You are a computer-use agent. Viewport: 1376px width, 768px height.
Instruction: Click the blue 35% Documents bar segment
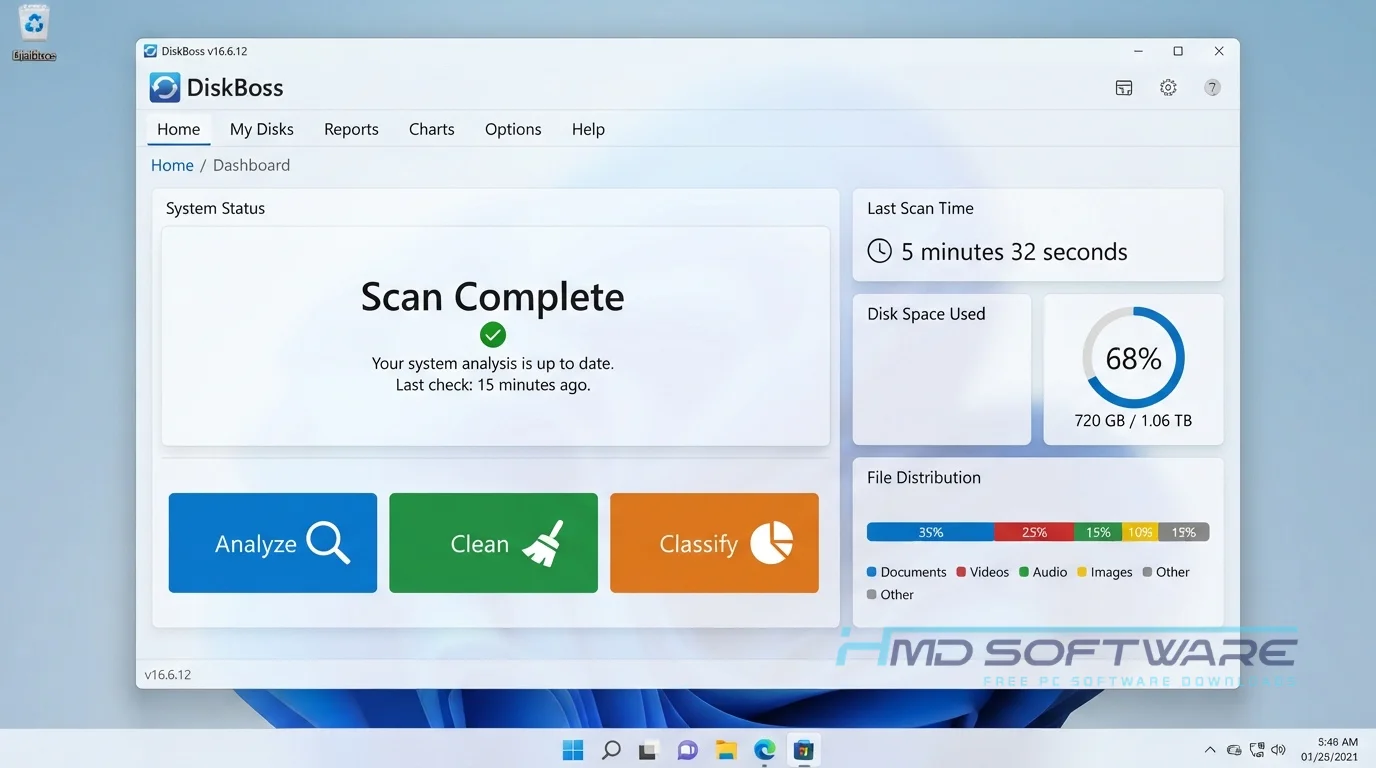930,532
